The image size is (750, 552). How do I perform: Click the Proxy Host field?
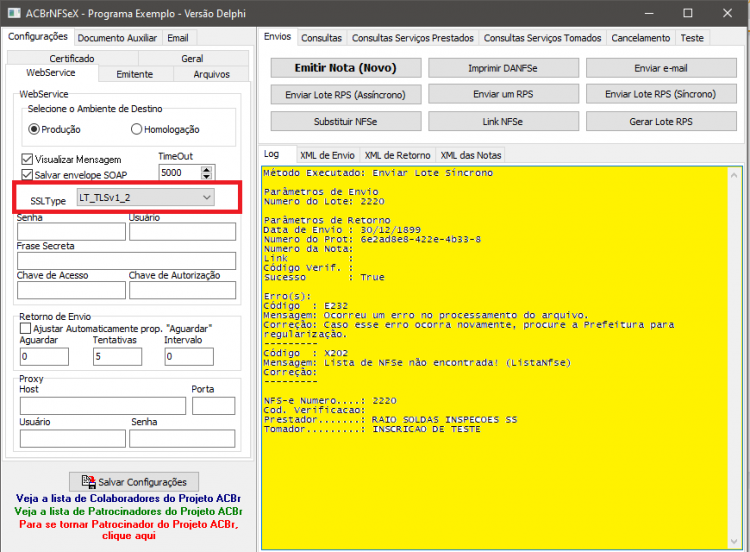tap(103, 406)
